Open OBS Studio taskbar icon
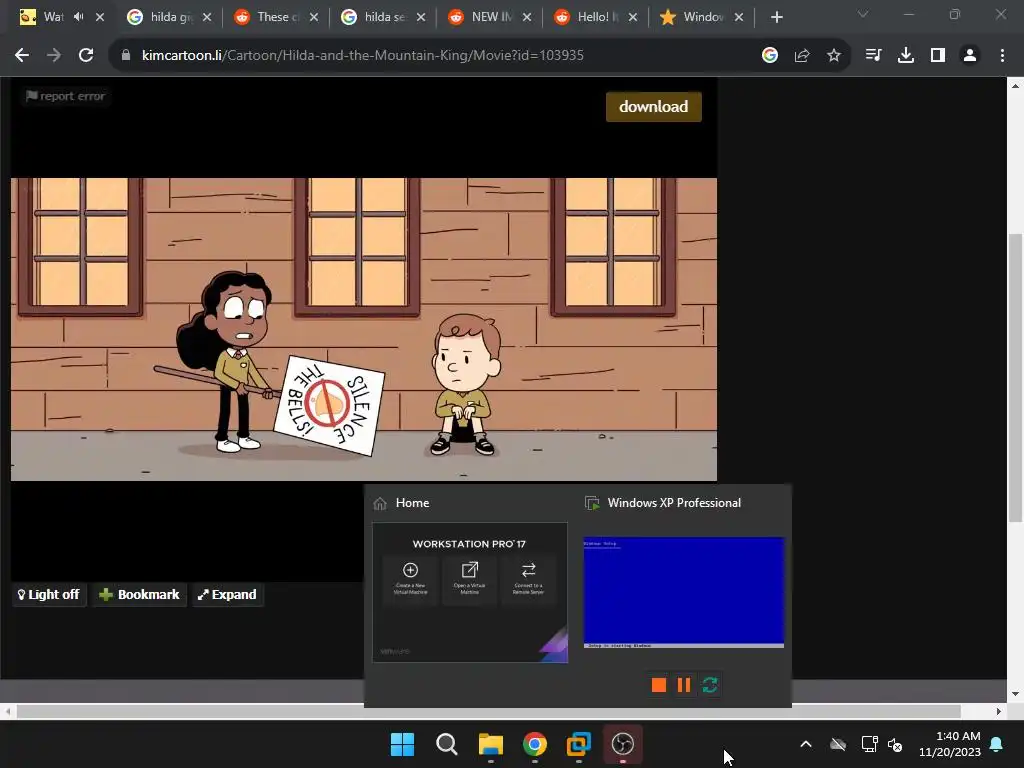Image resolution: width=1024 pixels, height=768 pixels. coord(622,744)
